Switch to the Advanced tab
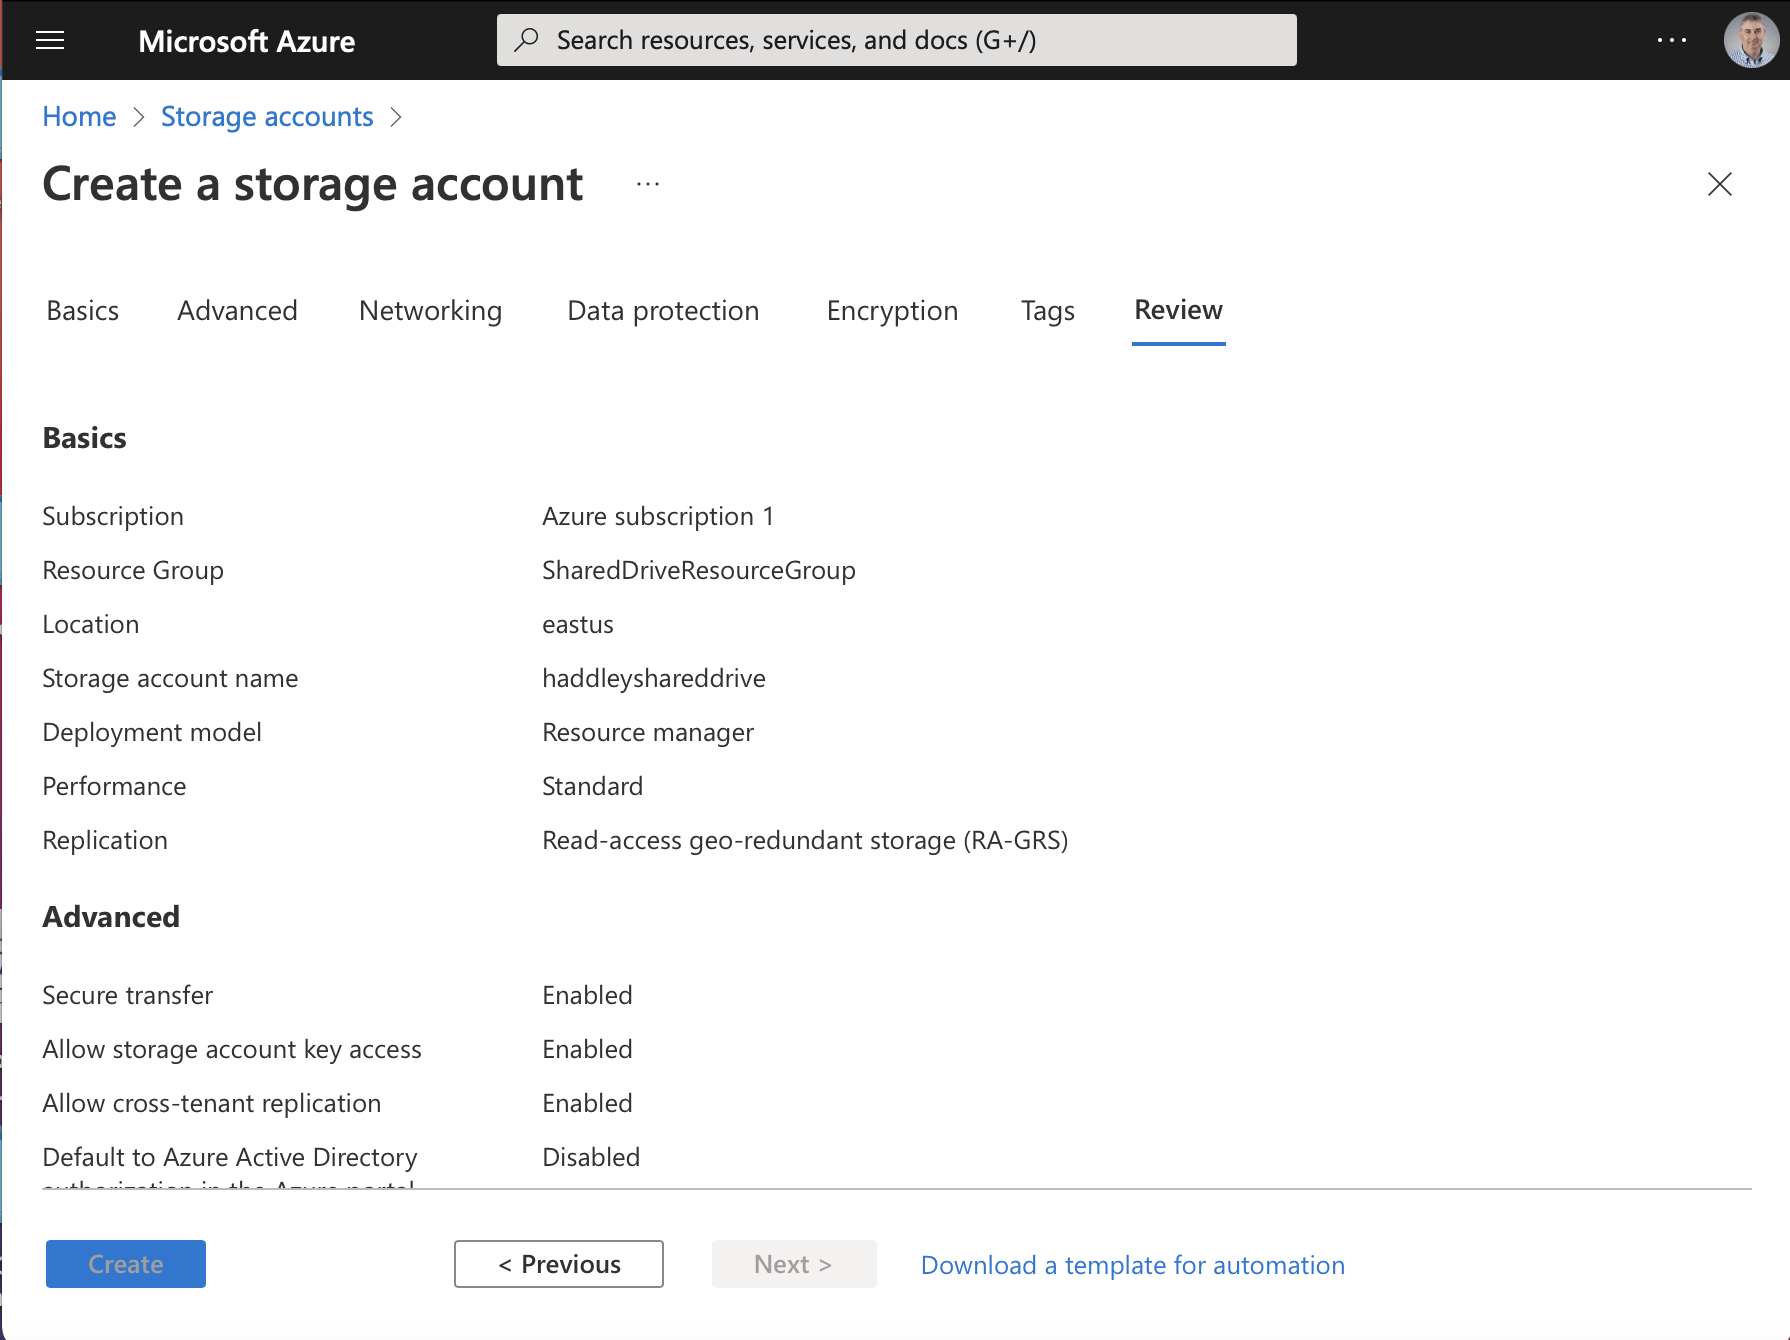 pos(237,311)
